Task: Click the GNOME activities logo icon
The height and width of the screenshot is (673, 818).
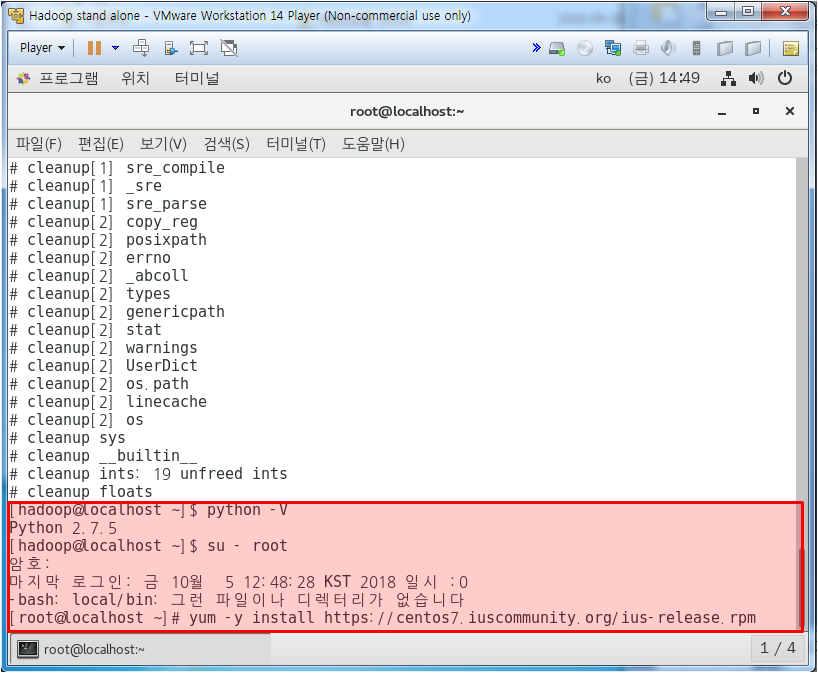Action: 23,79
